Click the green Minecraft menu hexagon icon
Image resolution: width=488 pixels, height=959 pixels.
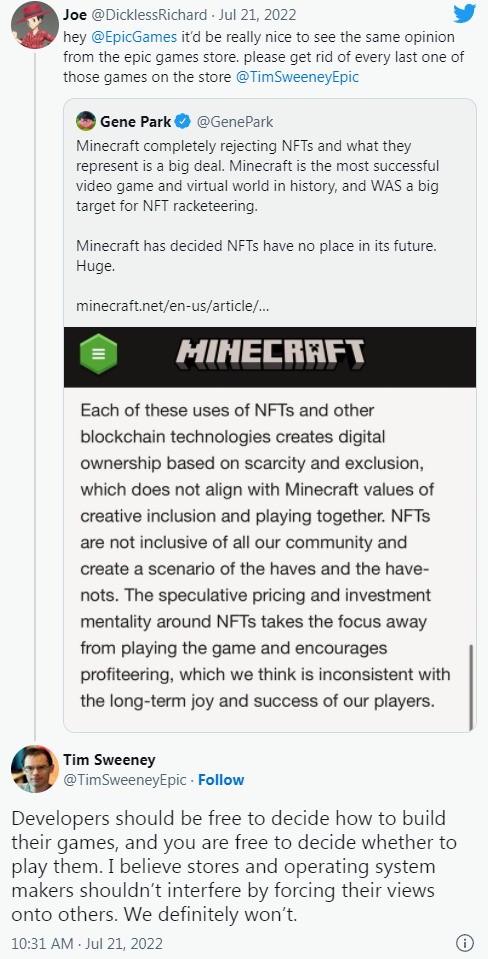[98, 354]
